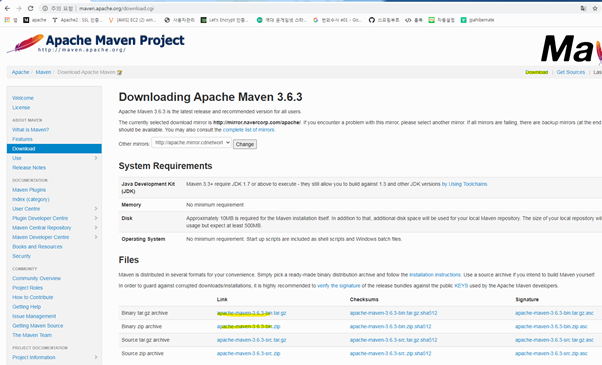The image size is (602, 365).
Task: Open the Google 'Go...' bookmark
Action: (x=337, y=20)
